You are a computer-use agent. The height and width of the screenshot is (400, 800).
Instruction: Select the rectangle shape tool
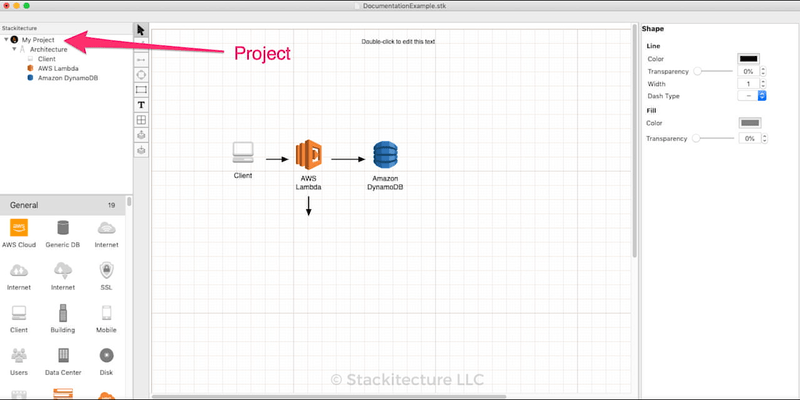(x=141, y=90)
